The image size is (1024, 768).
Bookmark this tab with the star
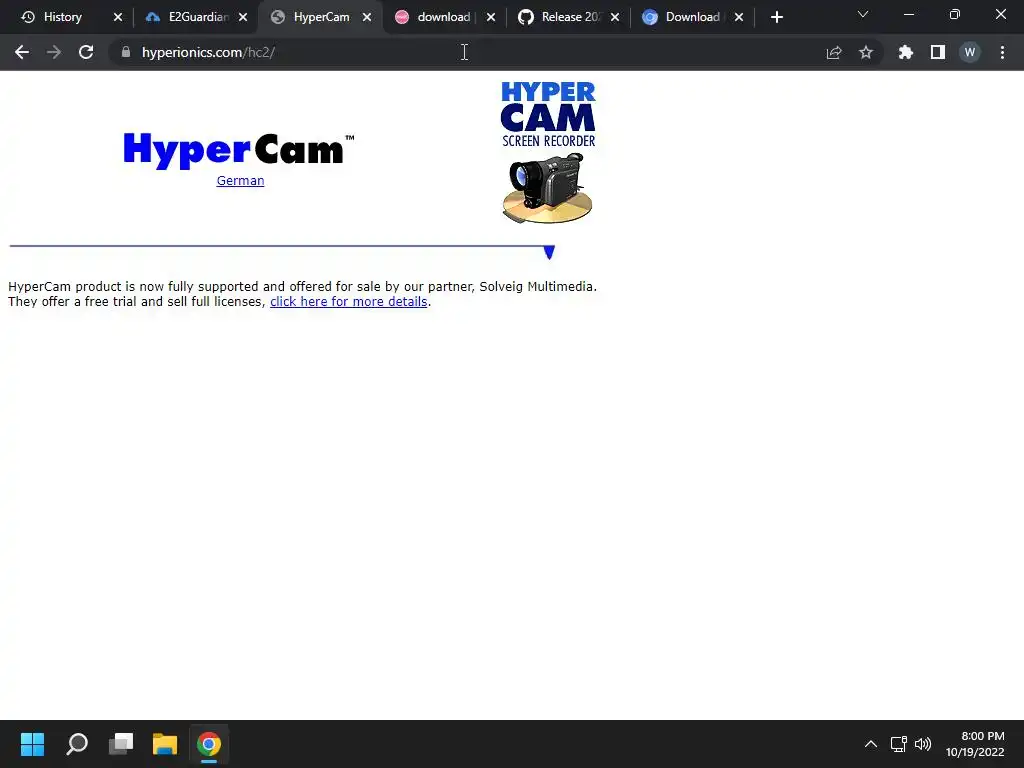866,52
